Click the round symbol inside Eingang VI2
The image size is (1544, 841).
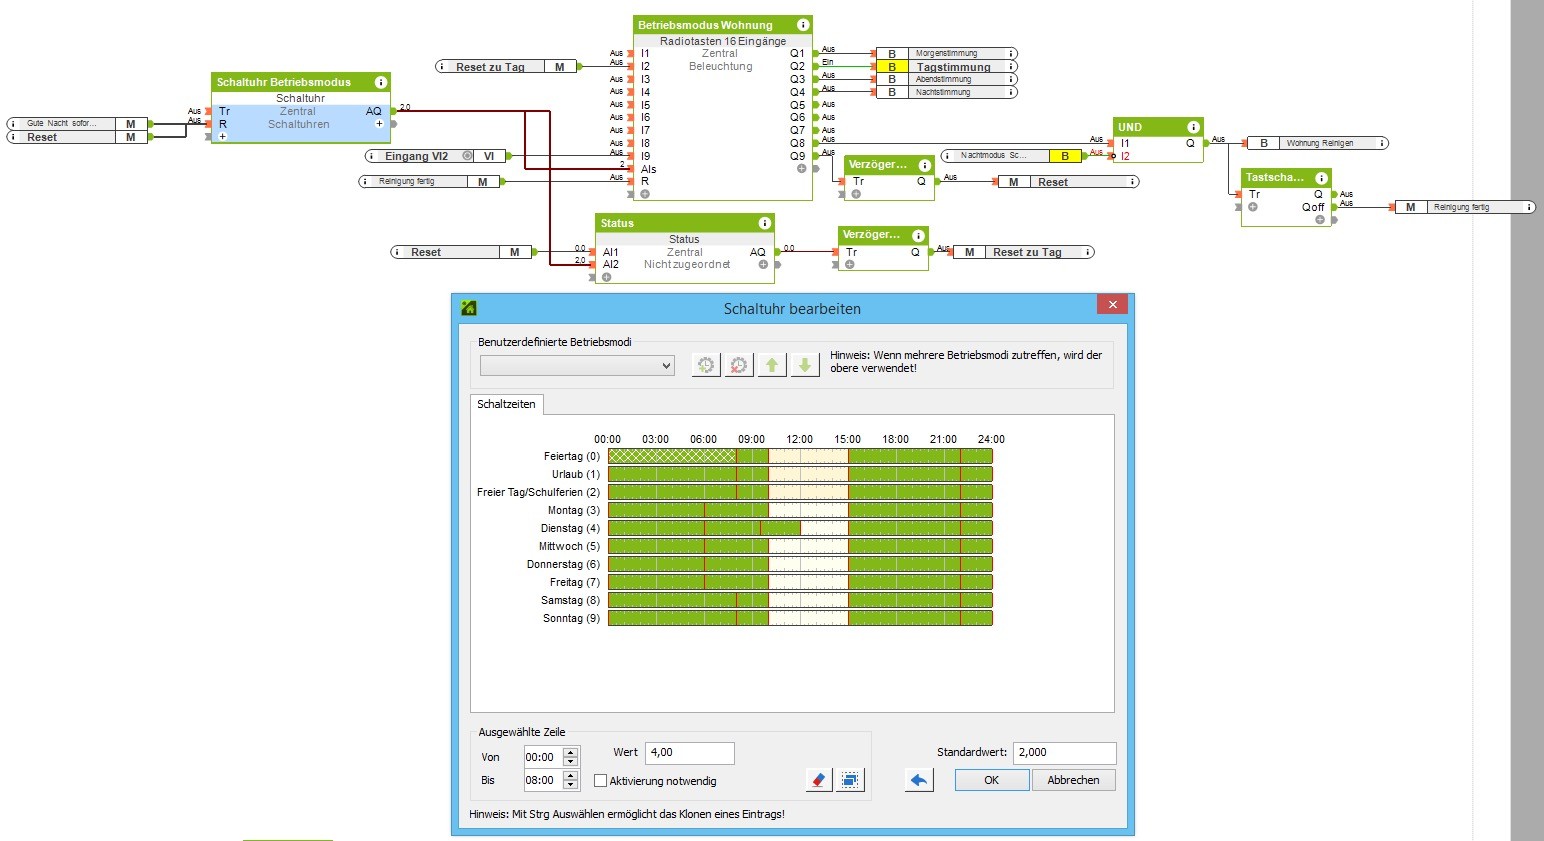467,156
